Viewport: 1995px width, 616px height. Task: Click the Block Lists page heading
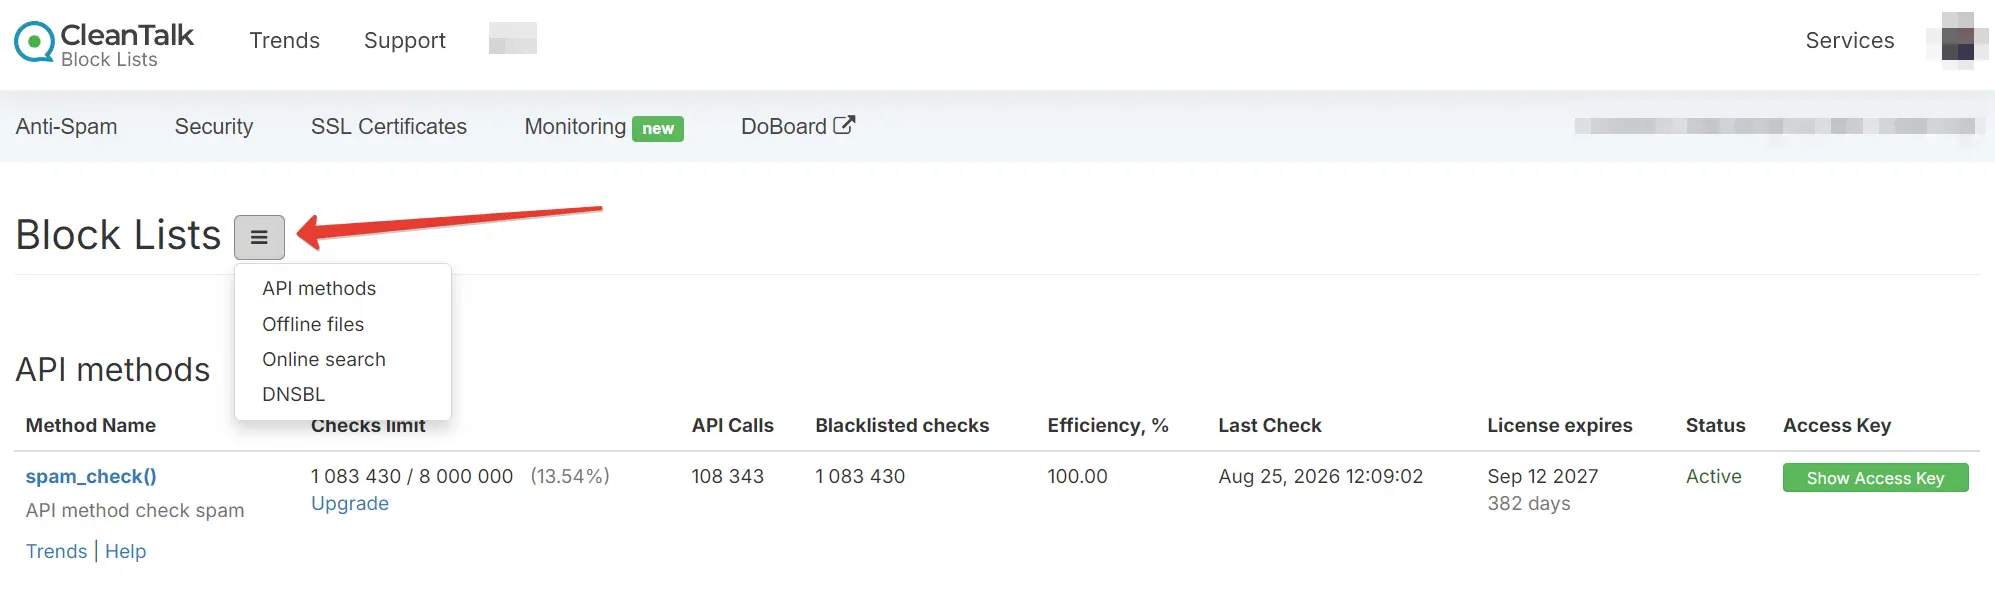tap(118, 235)
